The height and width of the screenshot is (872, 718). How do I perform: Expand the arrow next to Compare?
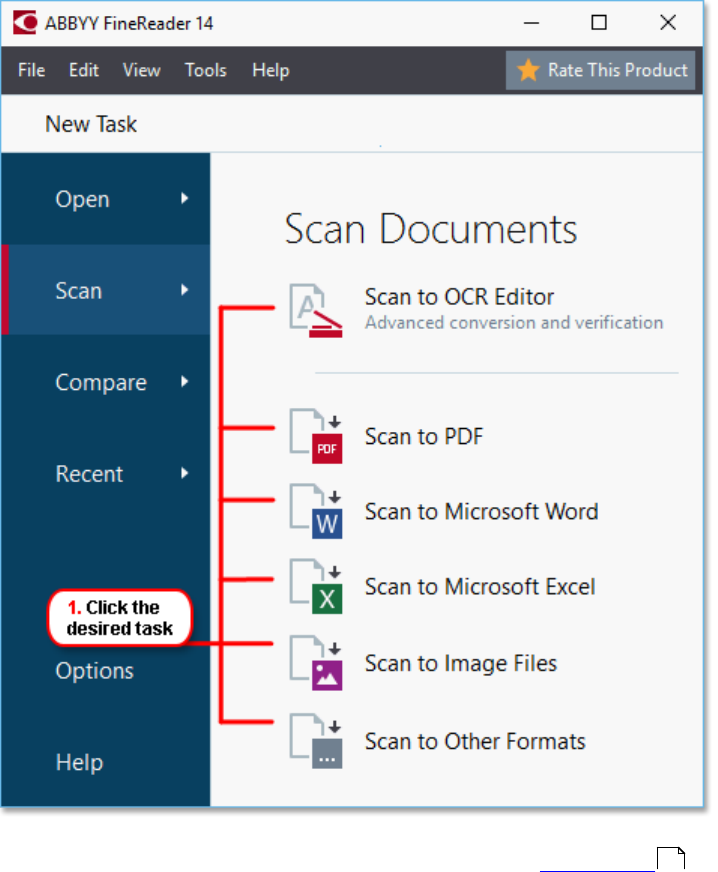click(x=185, y=382)
